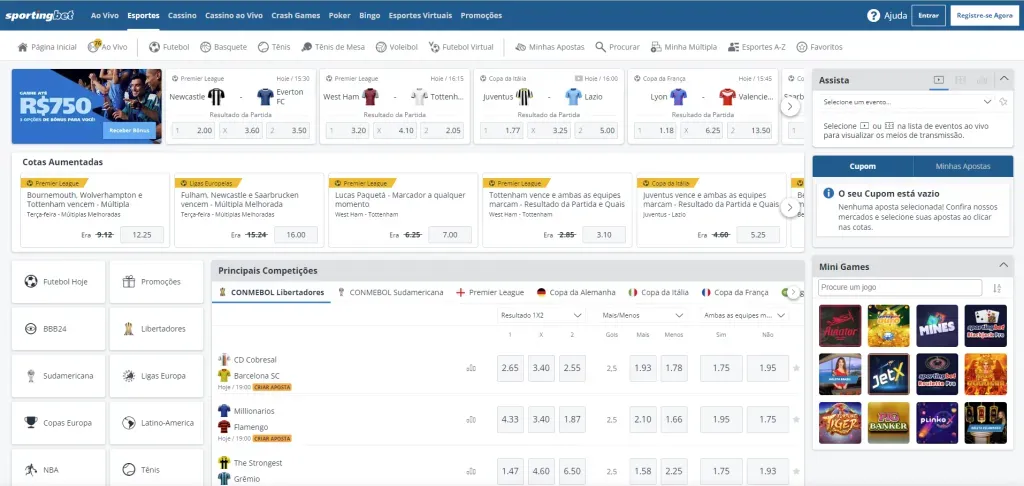Open Promoções top menu
This screenshot has height=486, width=1024.
tap(481, 15)
